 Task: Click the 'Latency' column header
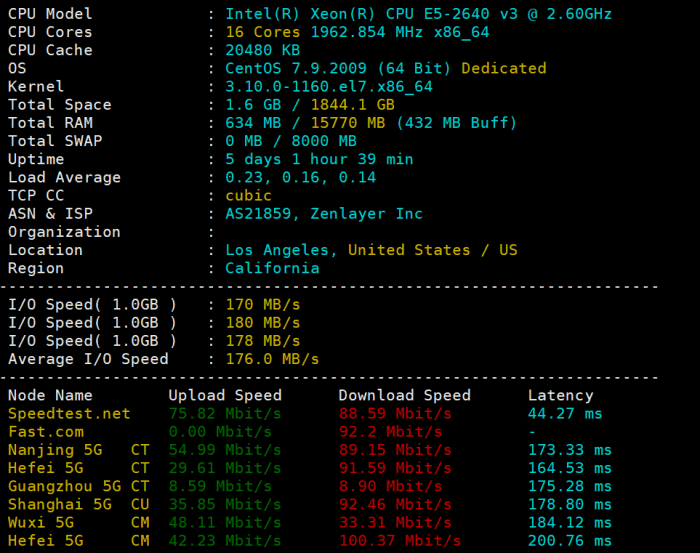pyautogui.click(x=560, y=396)
